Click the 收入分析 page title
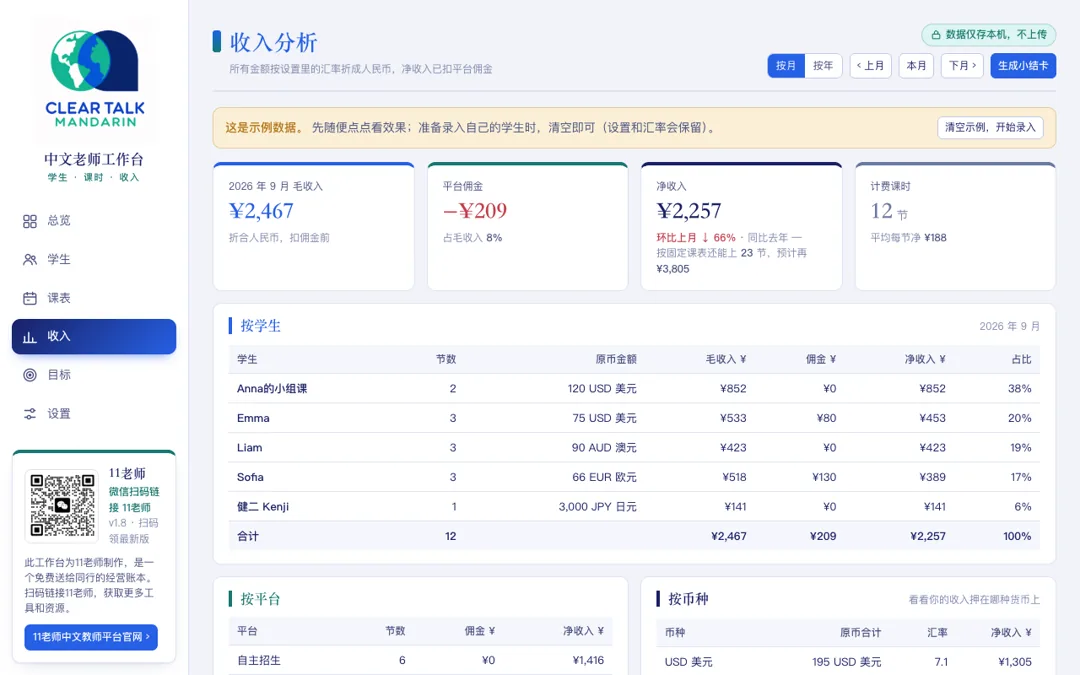This screenshot has width=1080, height=675. point(273,42)
